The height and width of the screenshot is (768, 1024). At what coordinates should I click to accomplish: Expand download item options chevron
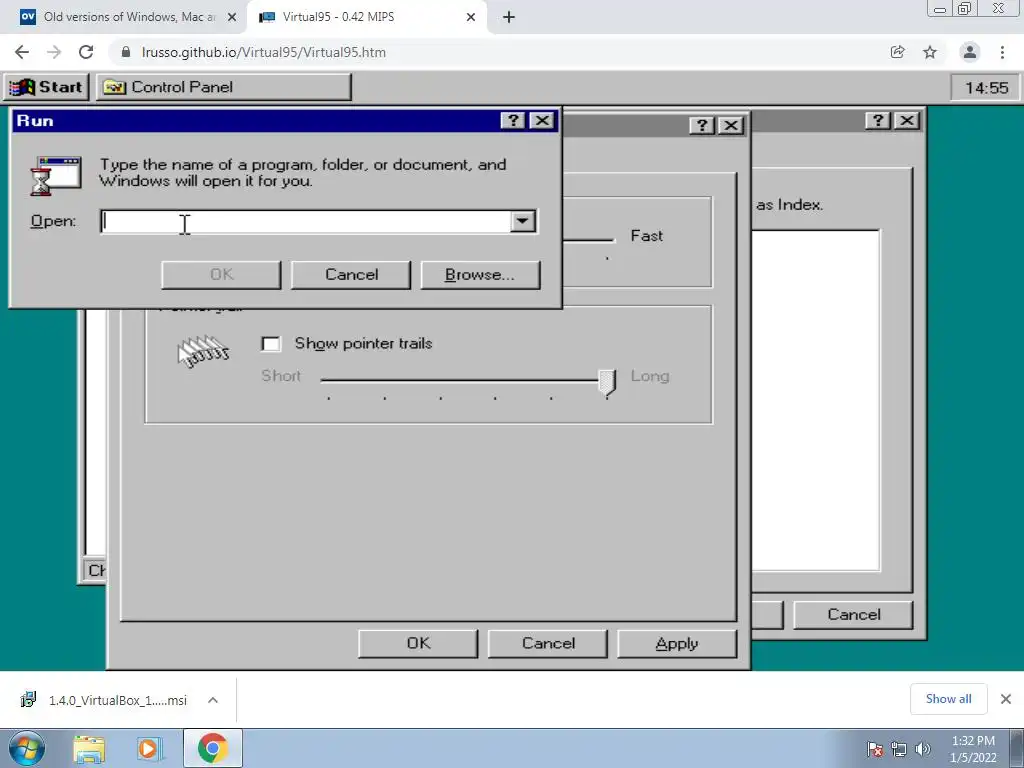click(x=213, y=700)
